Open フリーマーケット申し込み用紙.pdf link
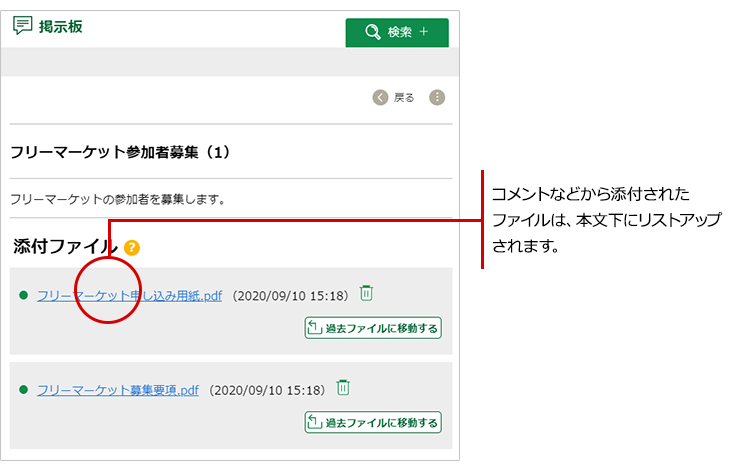This screenshot has height=473, width=750. [129, 296]
